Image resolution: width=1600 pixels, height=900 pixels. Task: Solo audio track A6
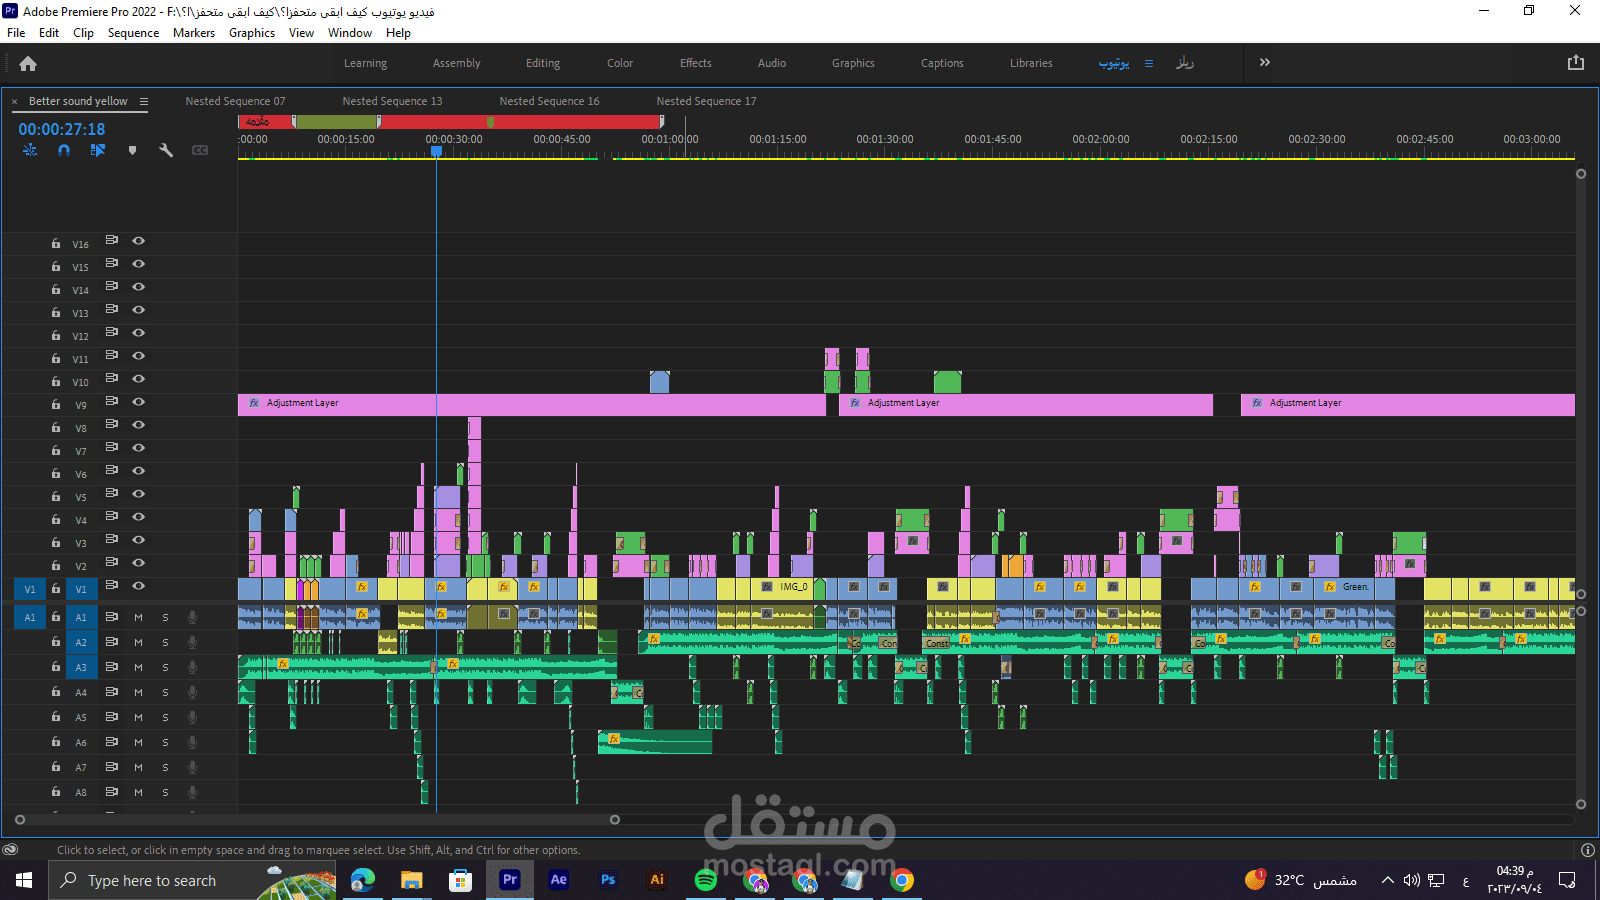click(x=165, y=742)
